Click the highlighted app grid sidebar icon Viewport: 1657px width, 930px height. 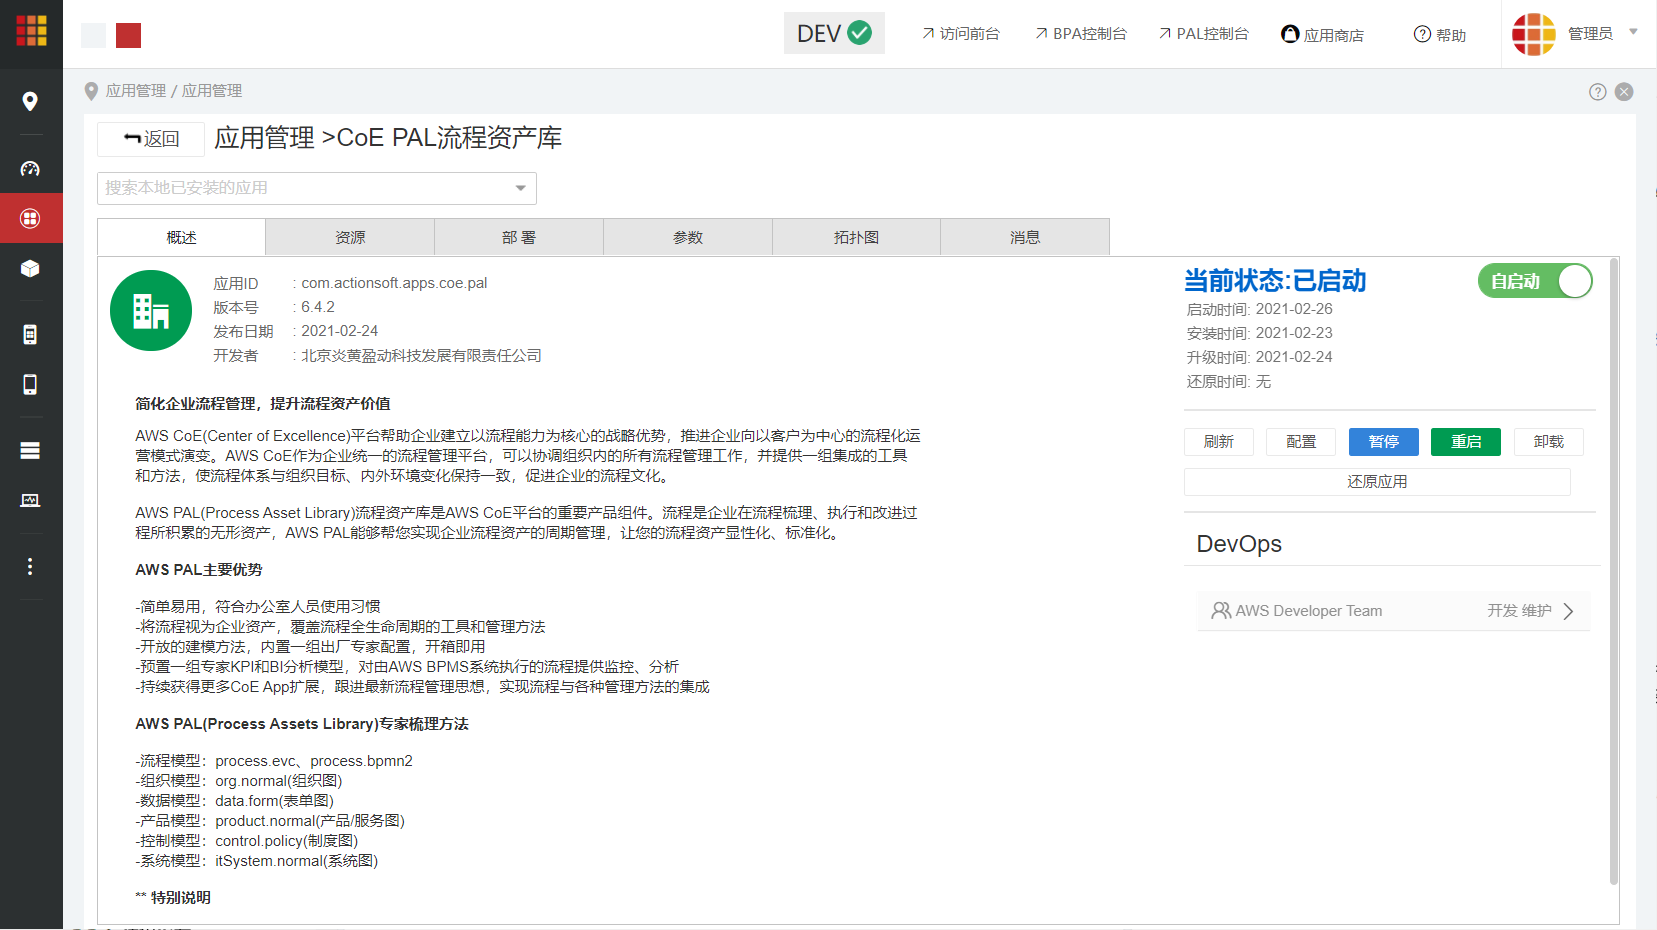(31, 218)
